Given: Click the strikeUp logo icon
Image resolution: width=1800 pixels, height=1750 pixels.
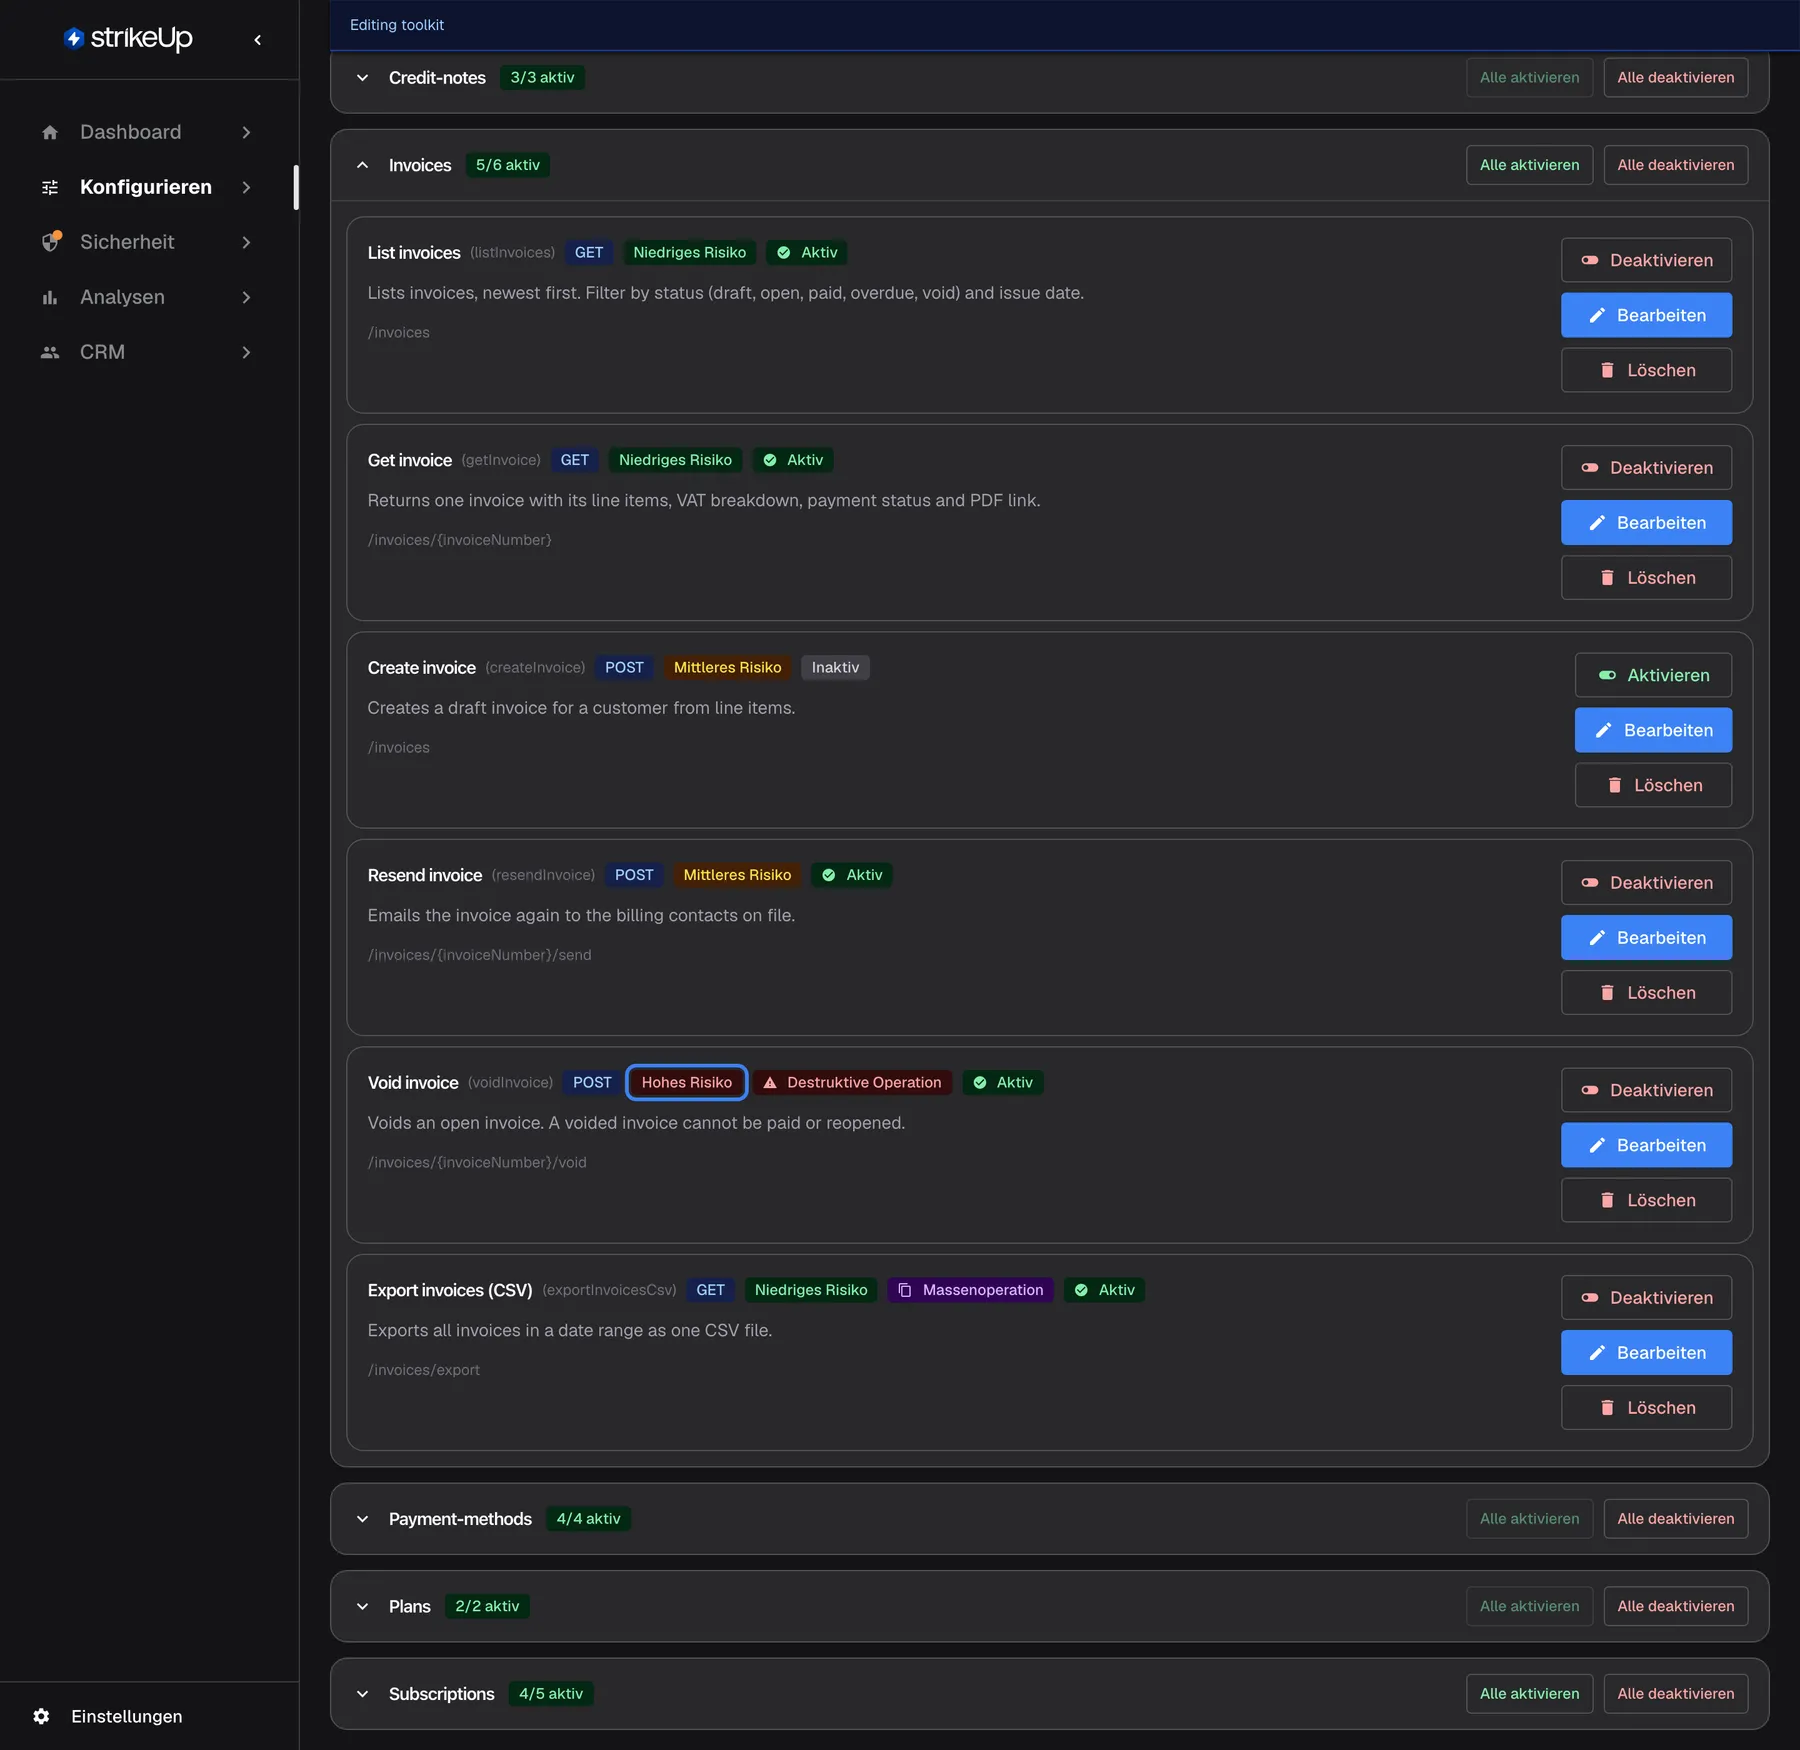Looking at the screenshot, I should (74, 38).
